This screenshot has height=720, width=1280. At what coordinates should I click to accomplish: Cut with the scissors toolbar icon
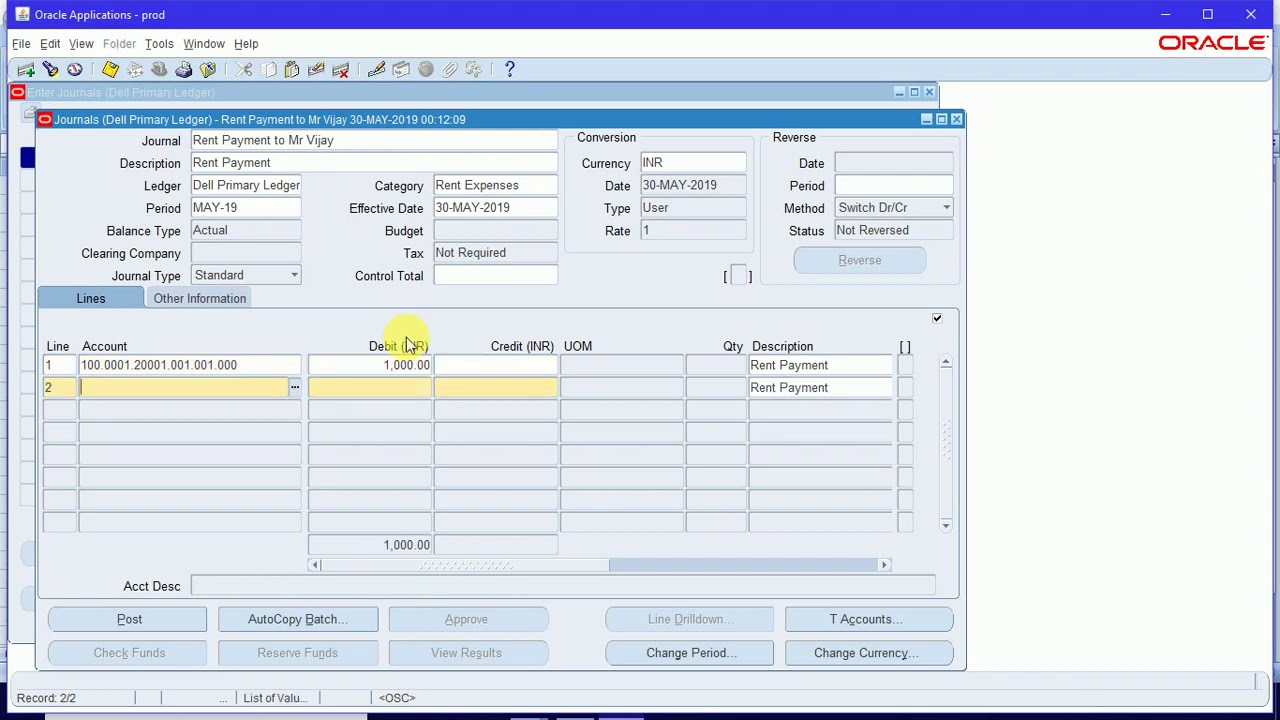point(243,69)
